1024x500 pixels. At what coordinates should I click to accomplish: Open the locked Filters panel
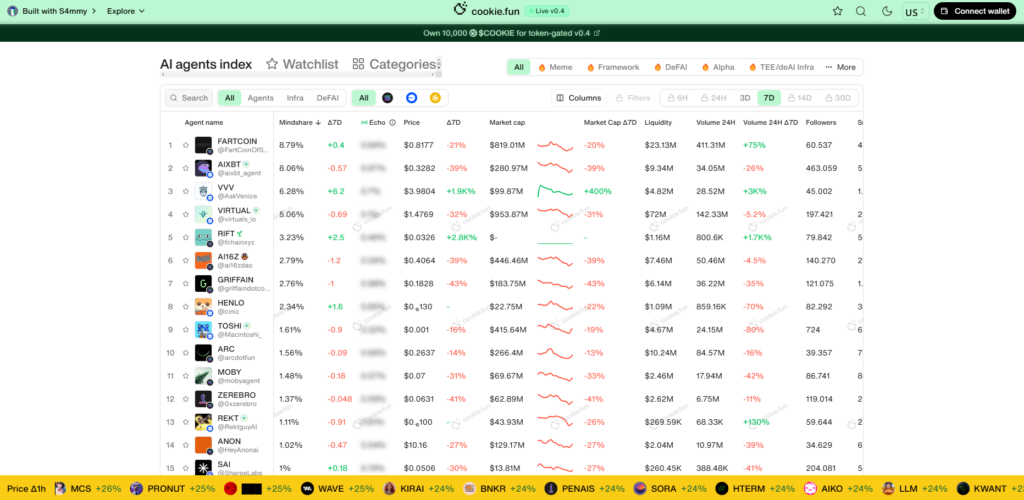point(633,98)
